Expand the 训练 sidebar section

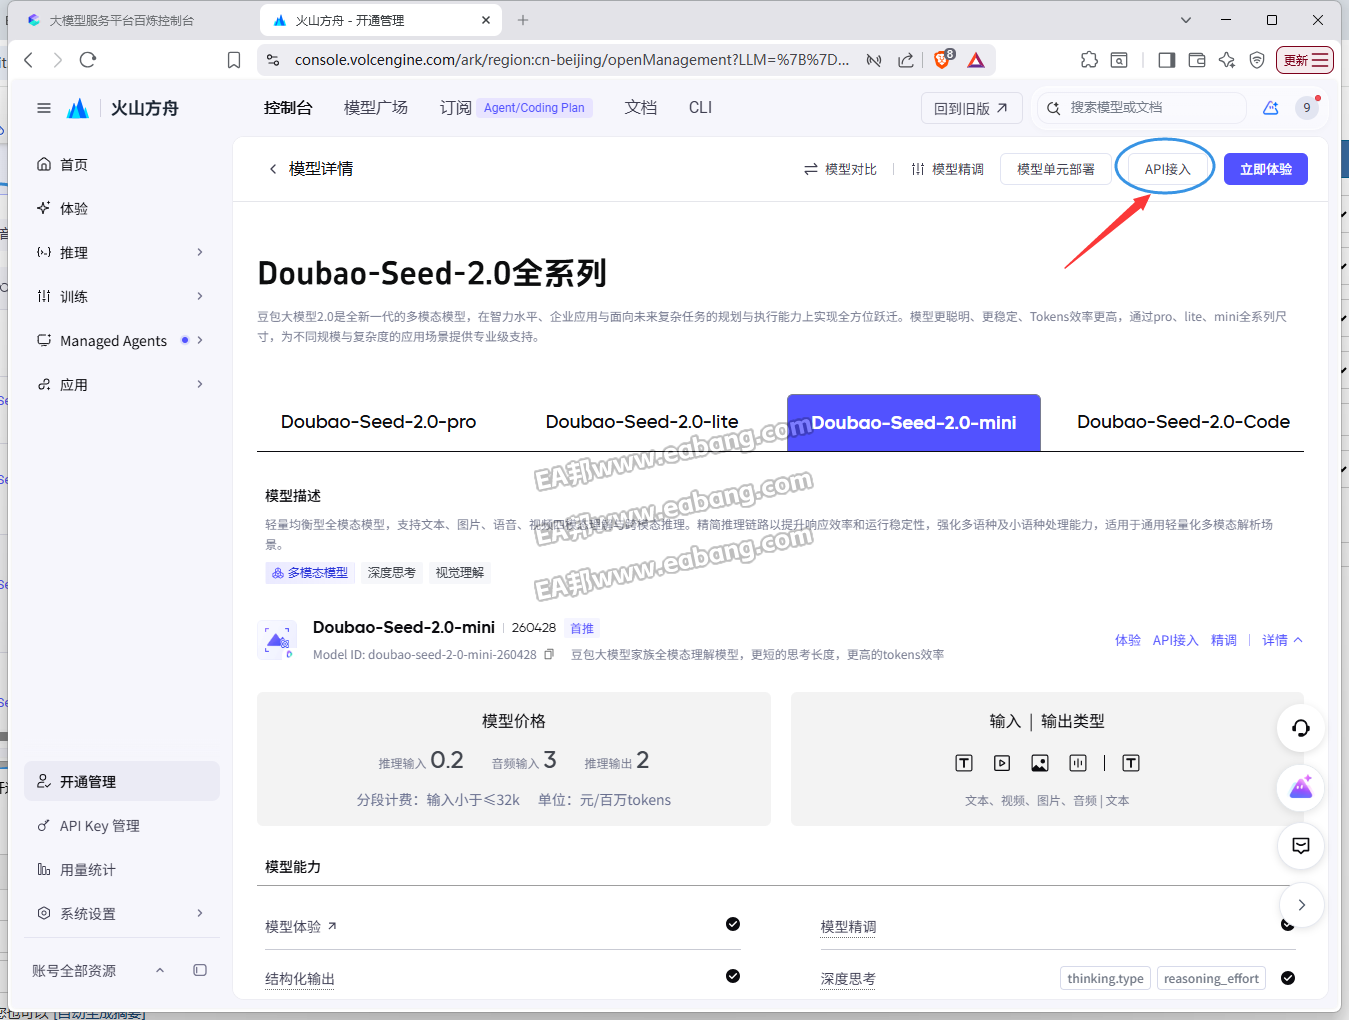[122, 296]
